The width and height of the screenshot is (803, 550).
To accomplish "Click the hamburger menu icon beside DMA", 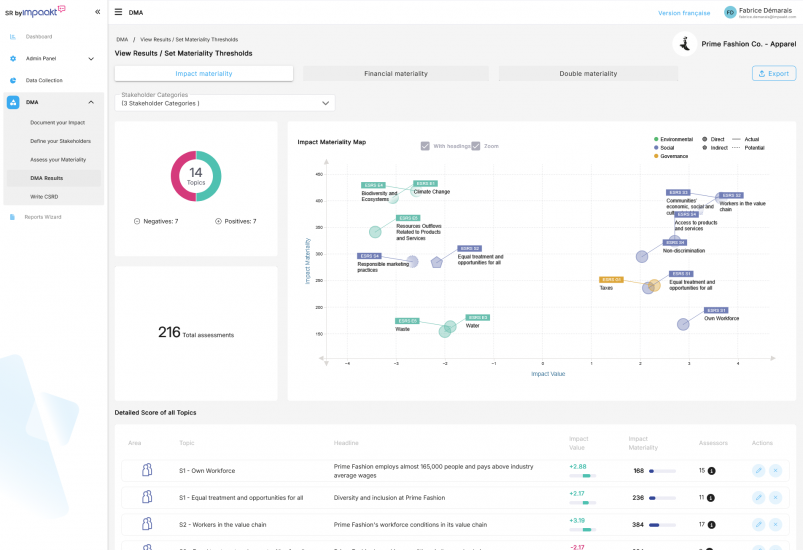I will point(119,12).
